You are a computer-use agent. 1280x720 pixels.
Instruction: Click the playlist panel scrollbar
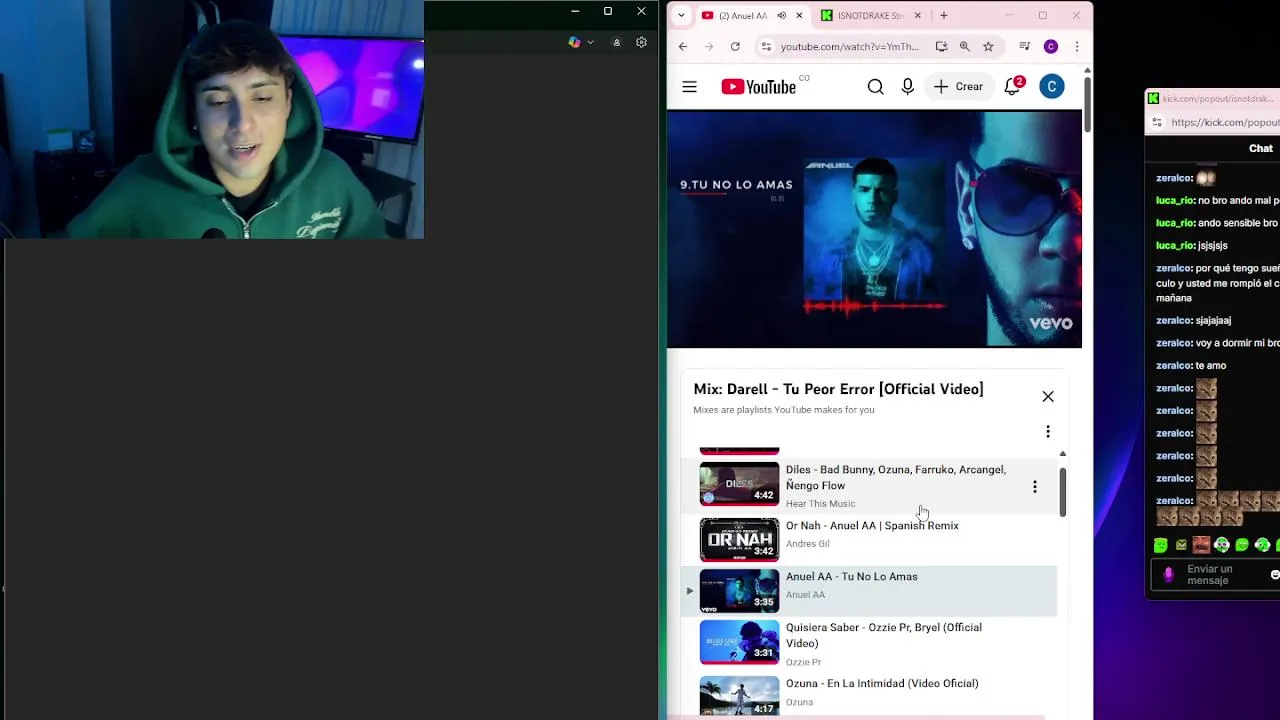pyautogui.click(x=1062, y=492)
